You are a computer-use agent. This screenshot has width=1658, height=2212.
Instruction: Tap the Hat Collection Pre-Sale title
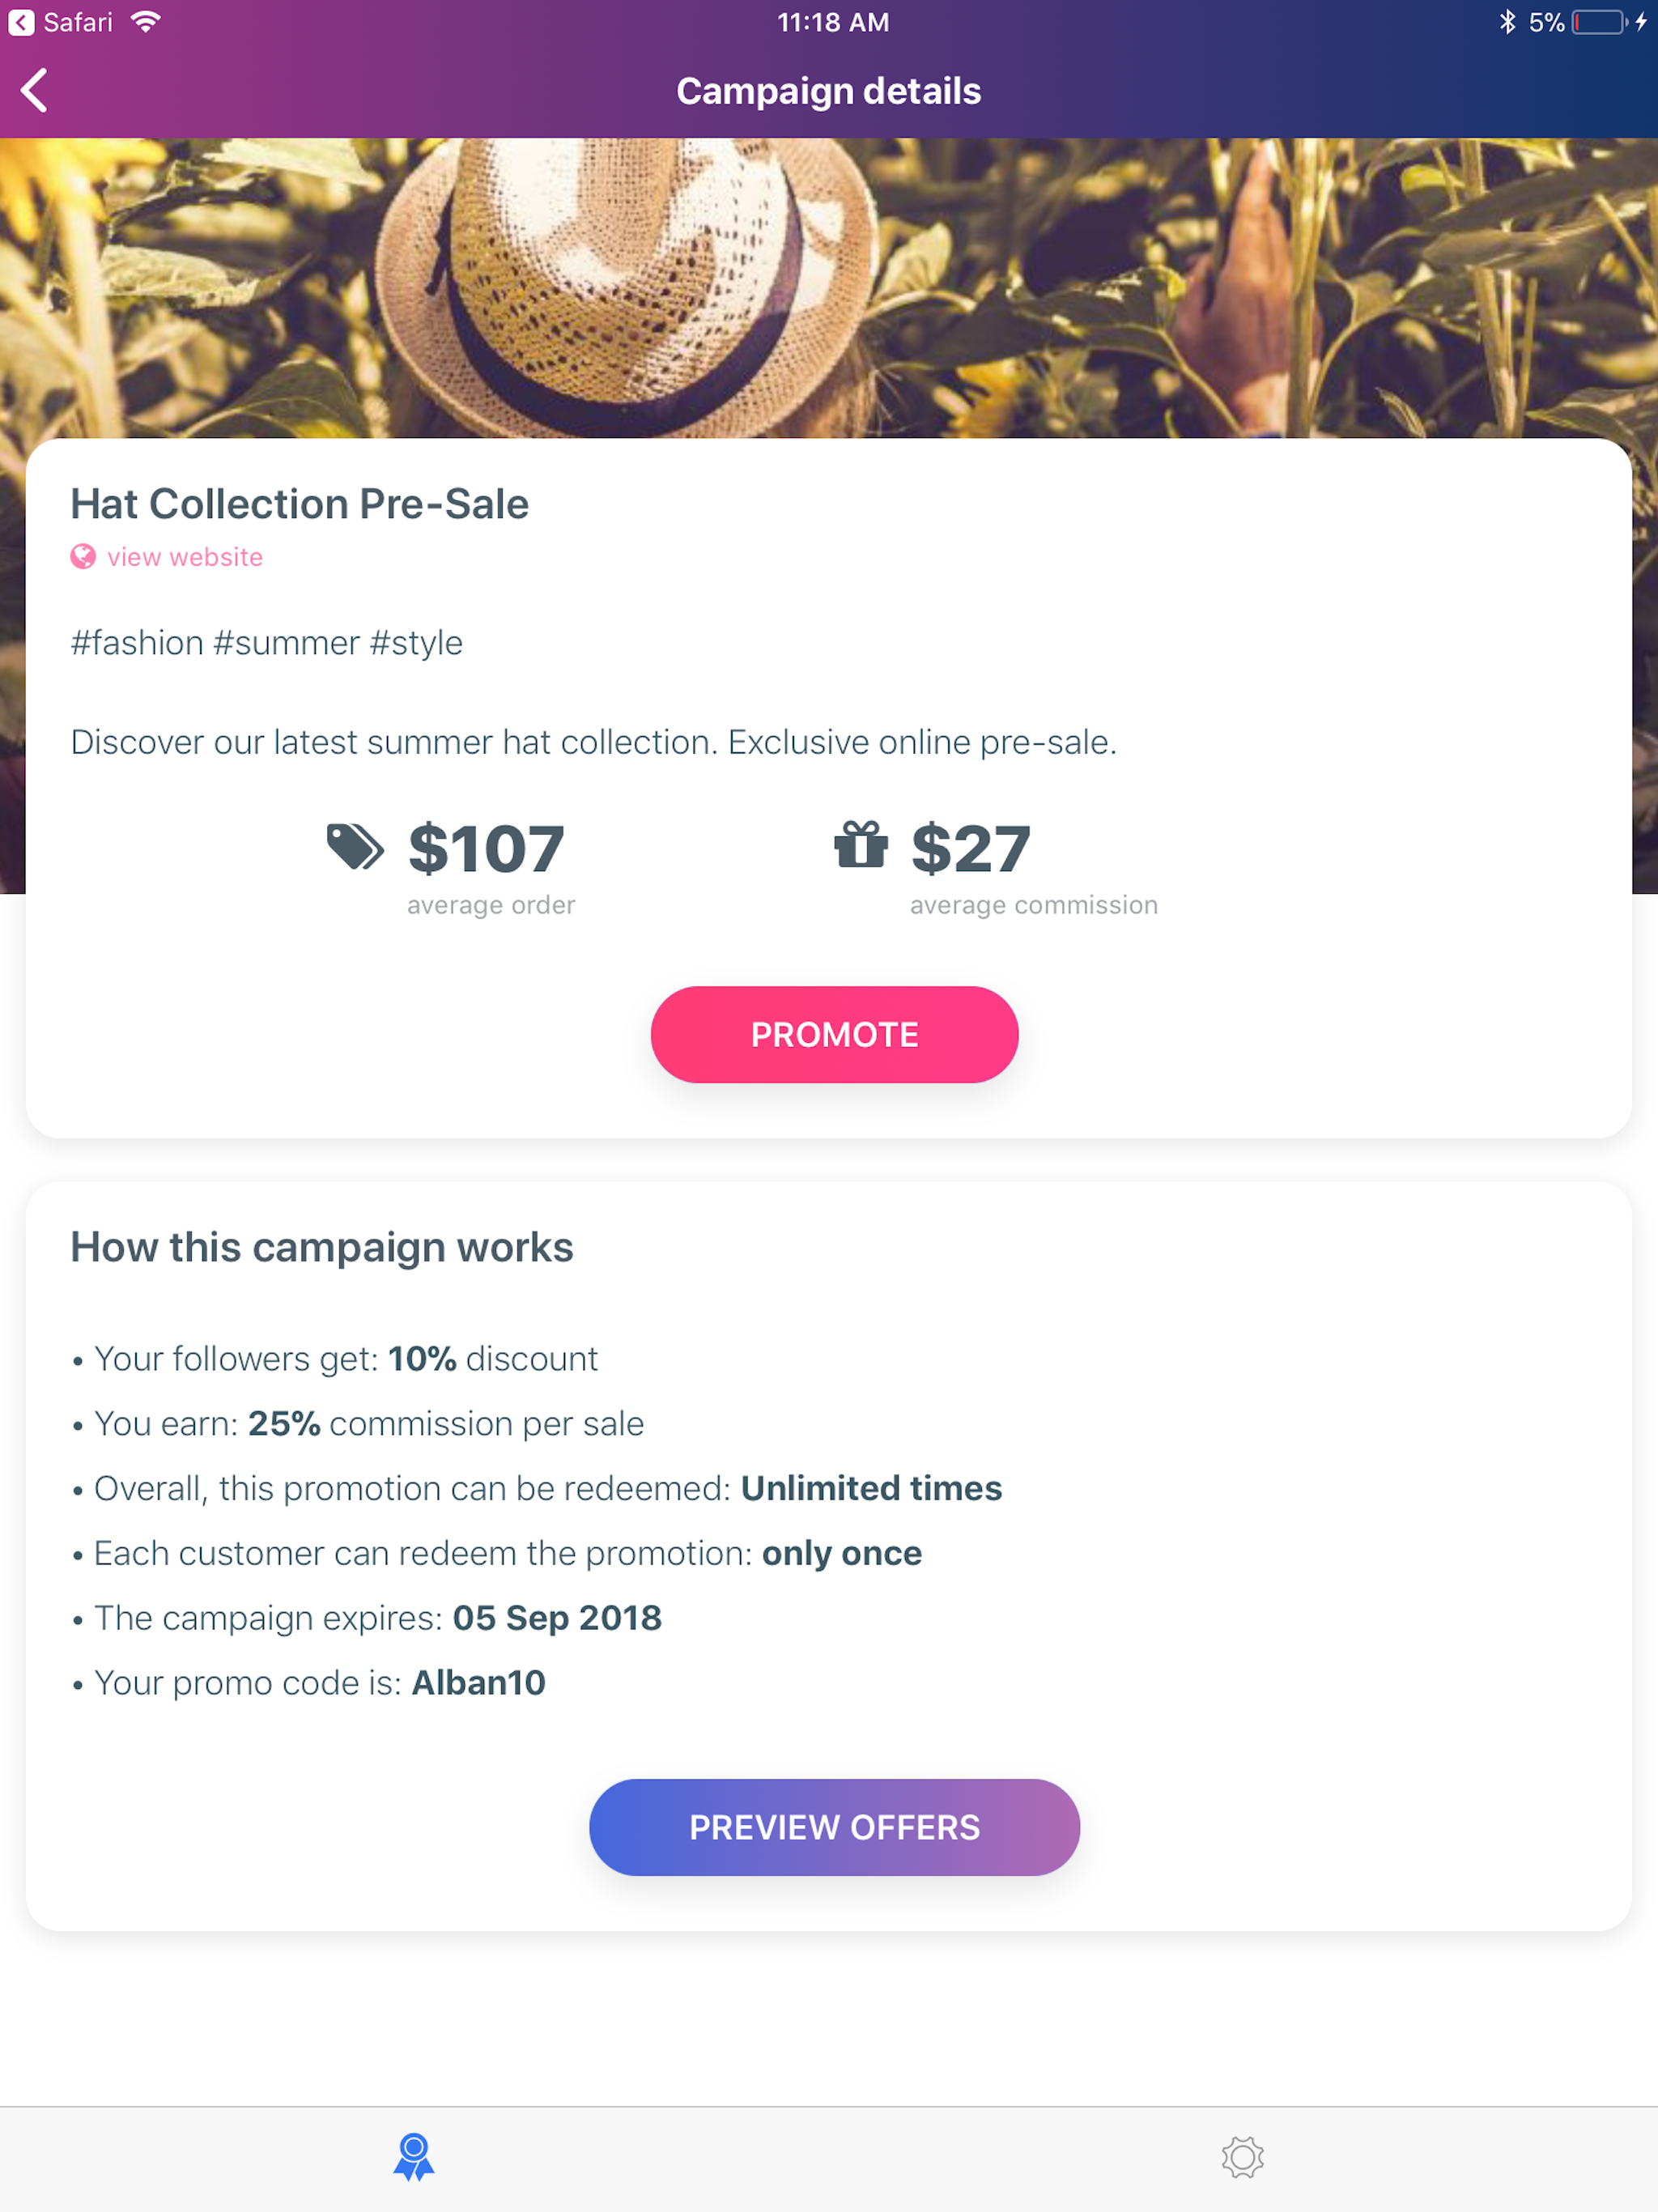[300, 504]
